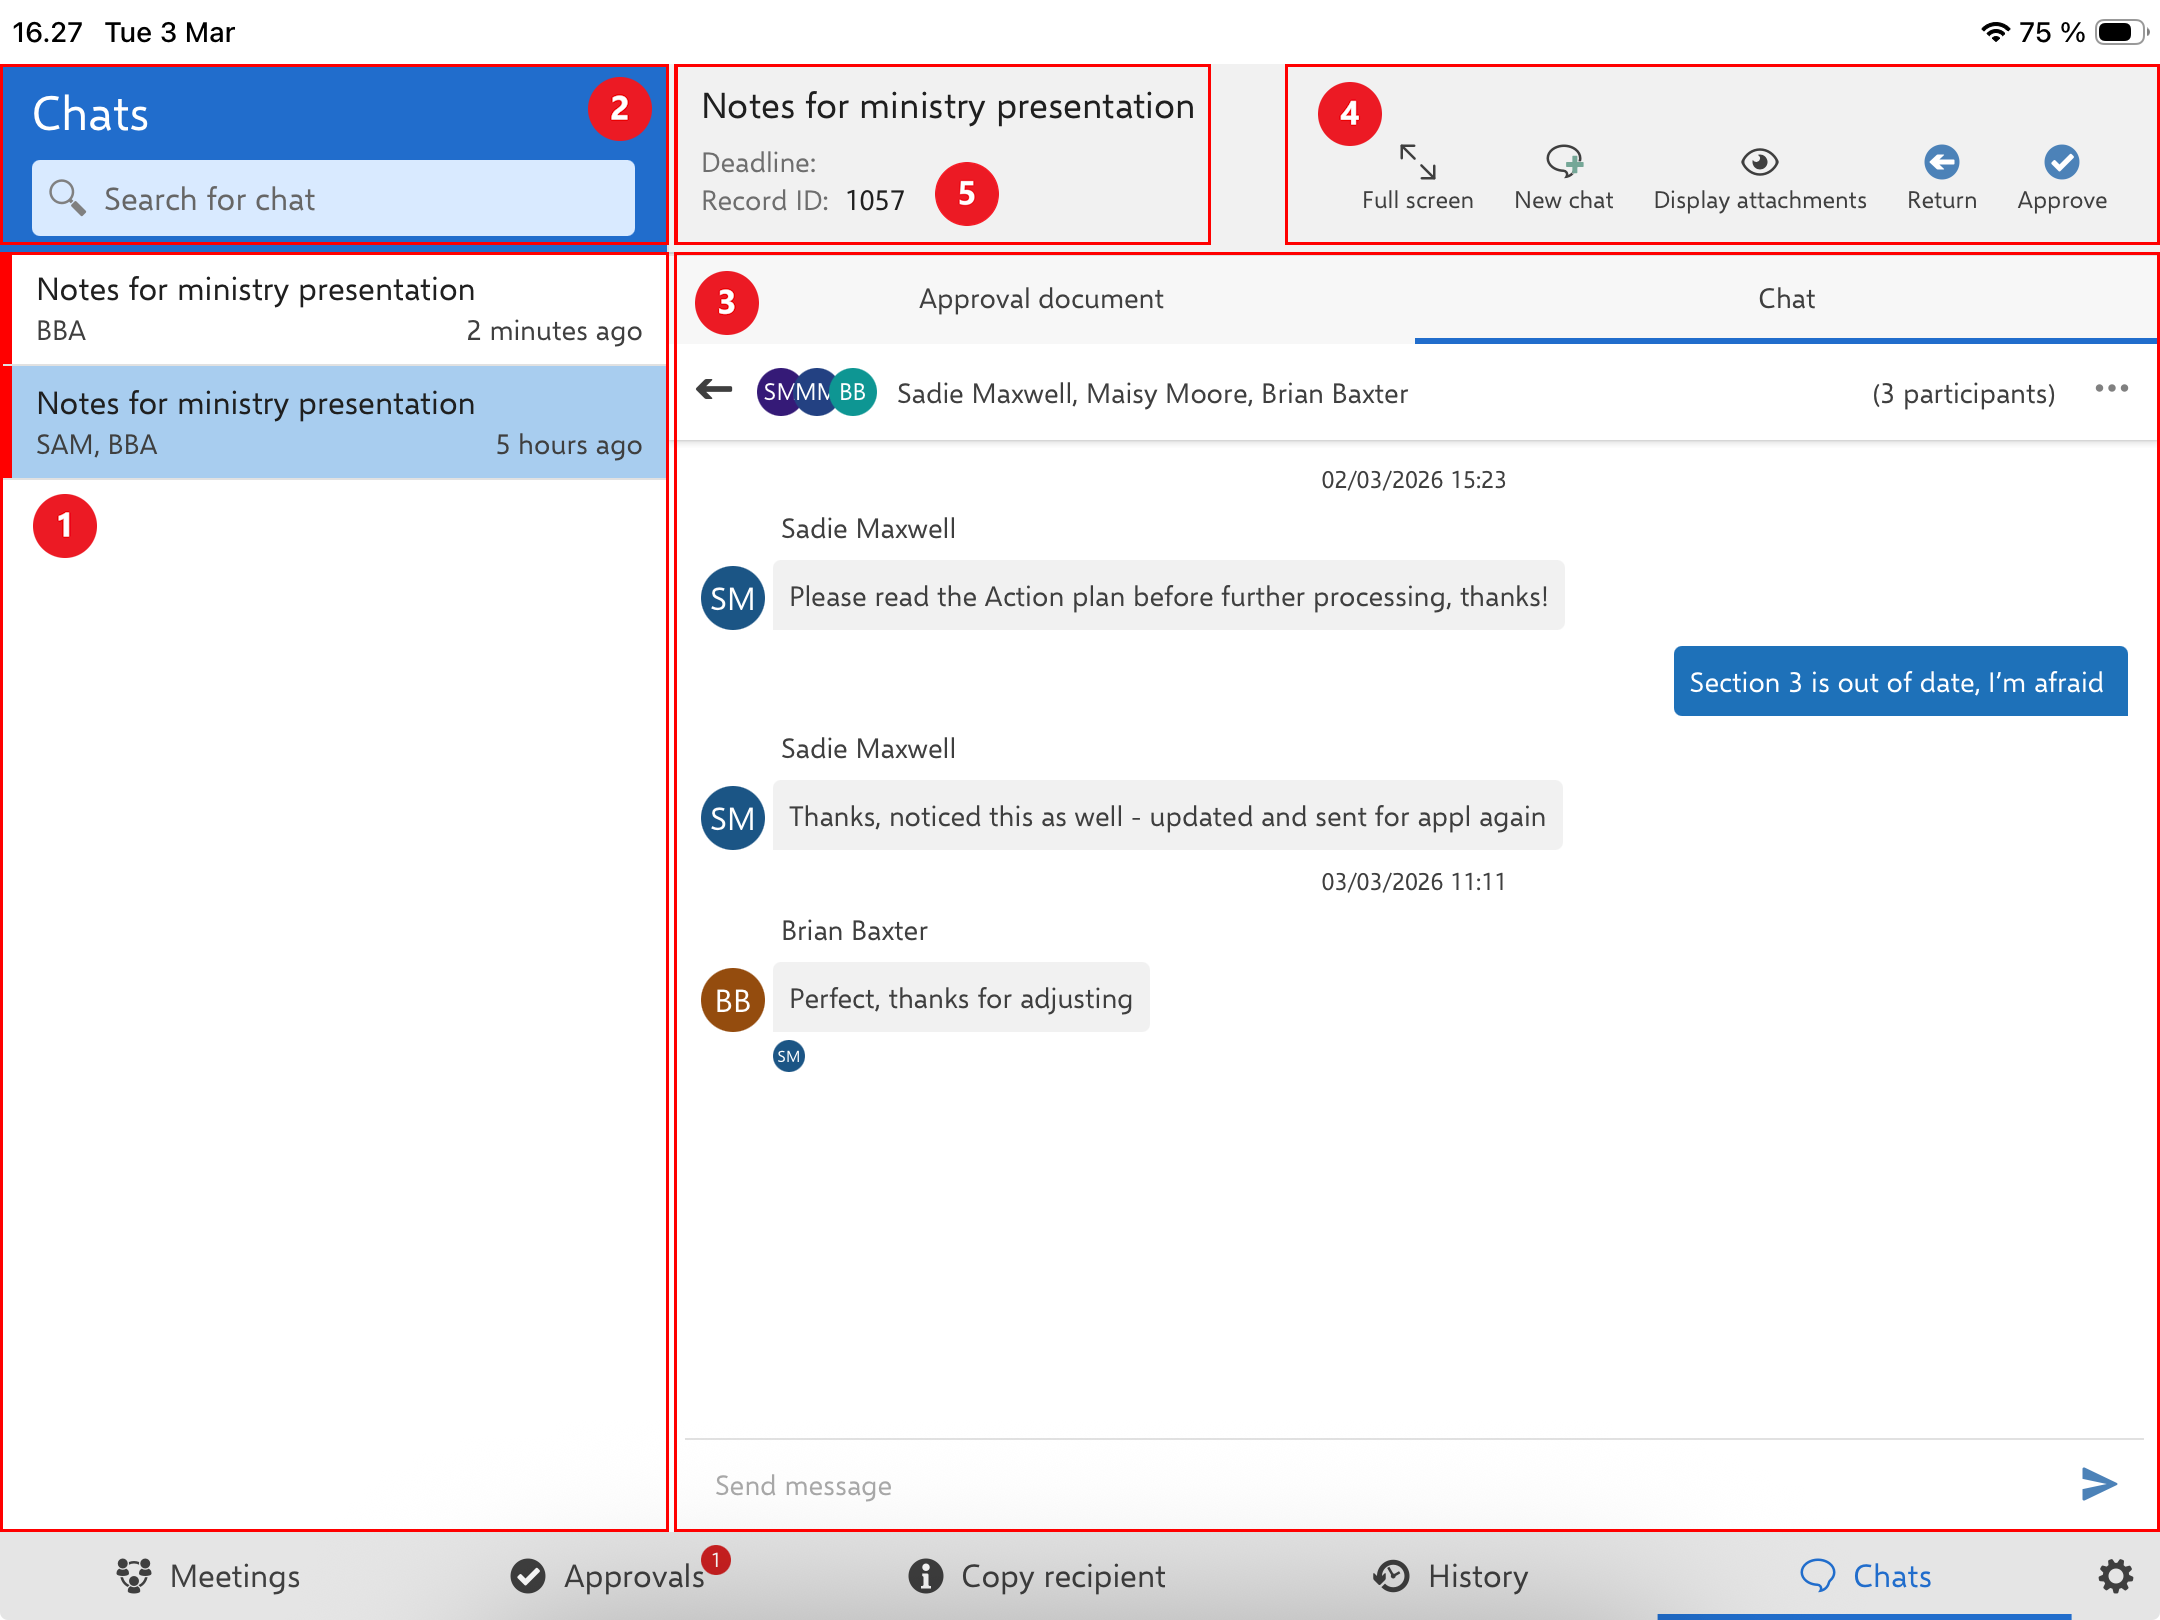Viewport: 2160px width, 1620px height.
Task: Send message with paper plane icon
Action: coord(2098,1484)
